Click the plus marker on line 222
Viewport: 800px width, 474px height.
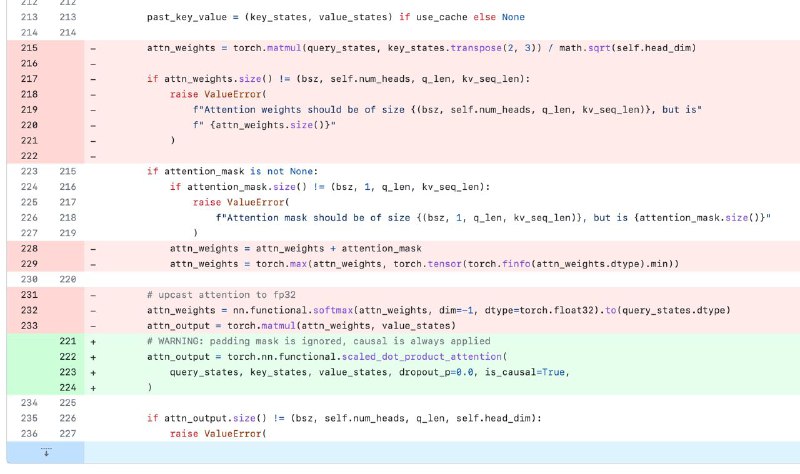click(93, 357)
